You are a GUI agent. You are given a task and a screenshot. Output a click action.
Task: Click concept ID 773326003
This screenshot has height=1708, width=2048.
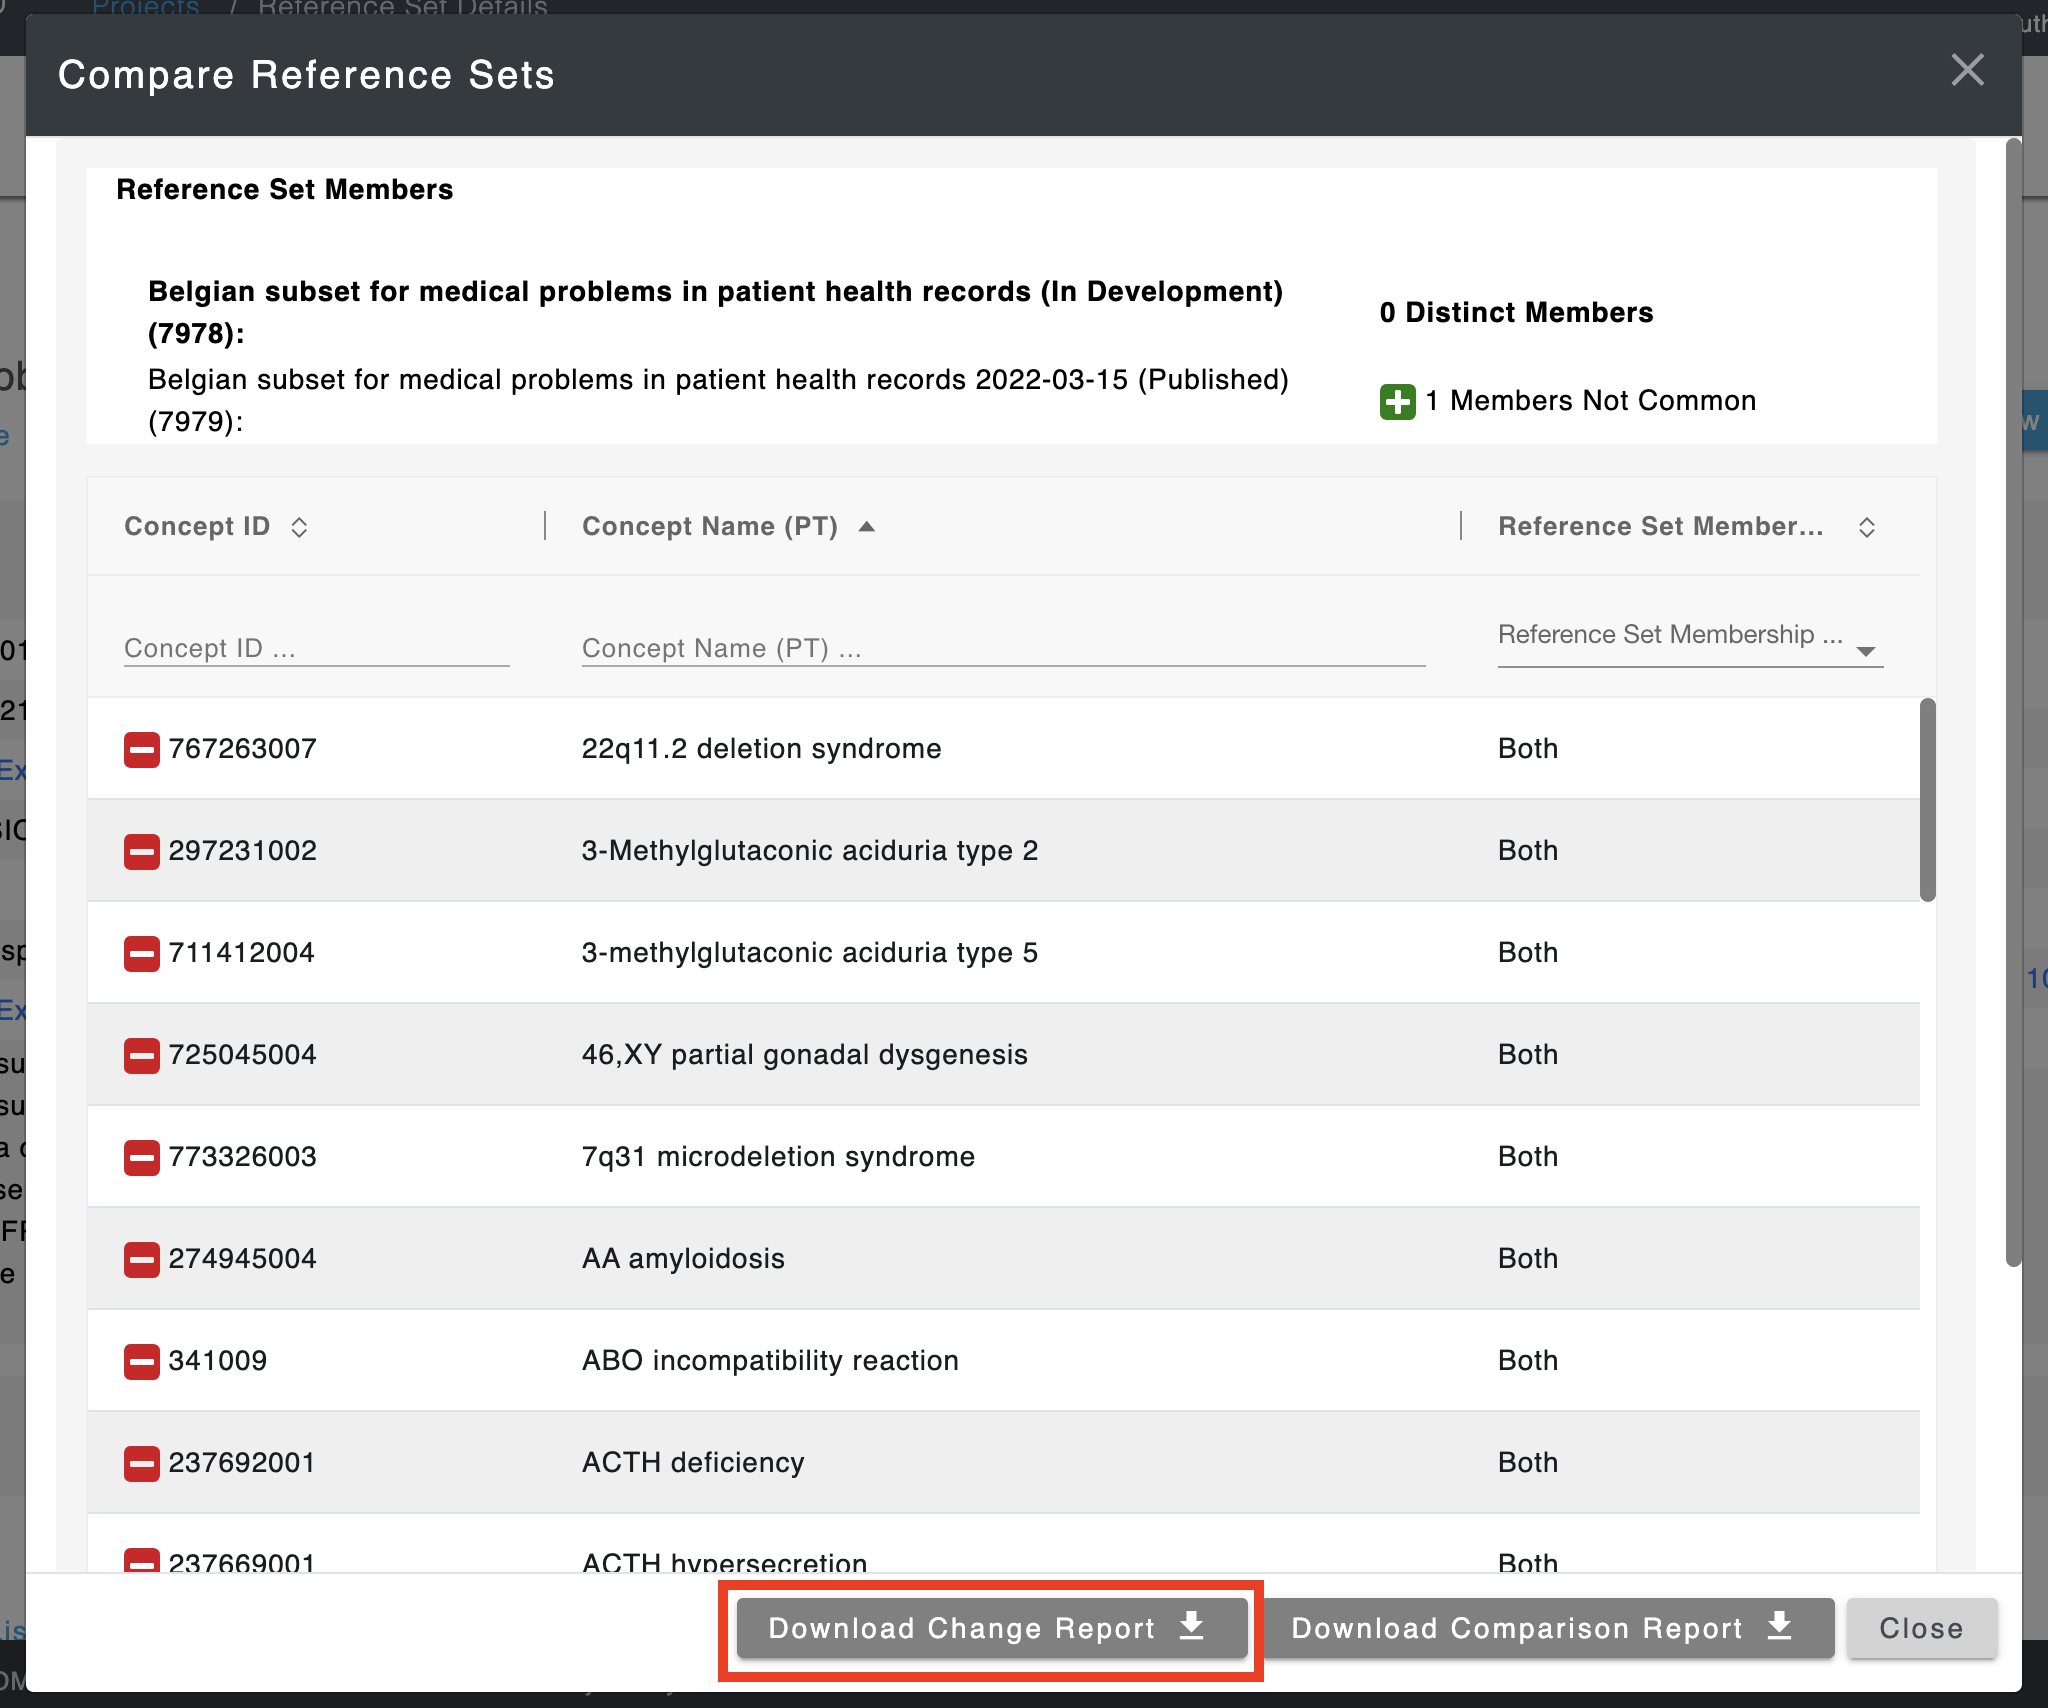242,1156
